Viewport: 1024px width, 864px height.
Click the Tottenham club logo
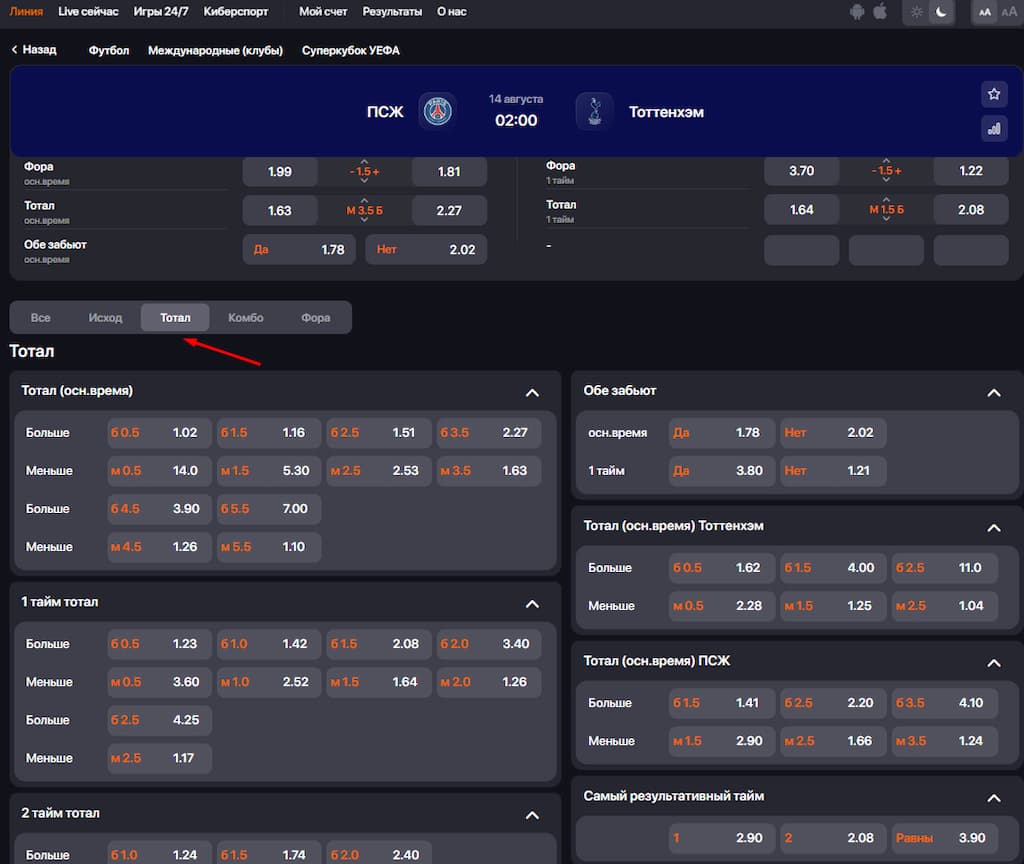coord(594,112)
